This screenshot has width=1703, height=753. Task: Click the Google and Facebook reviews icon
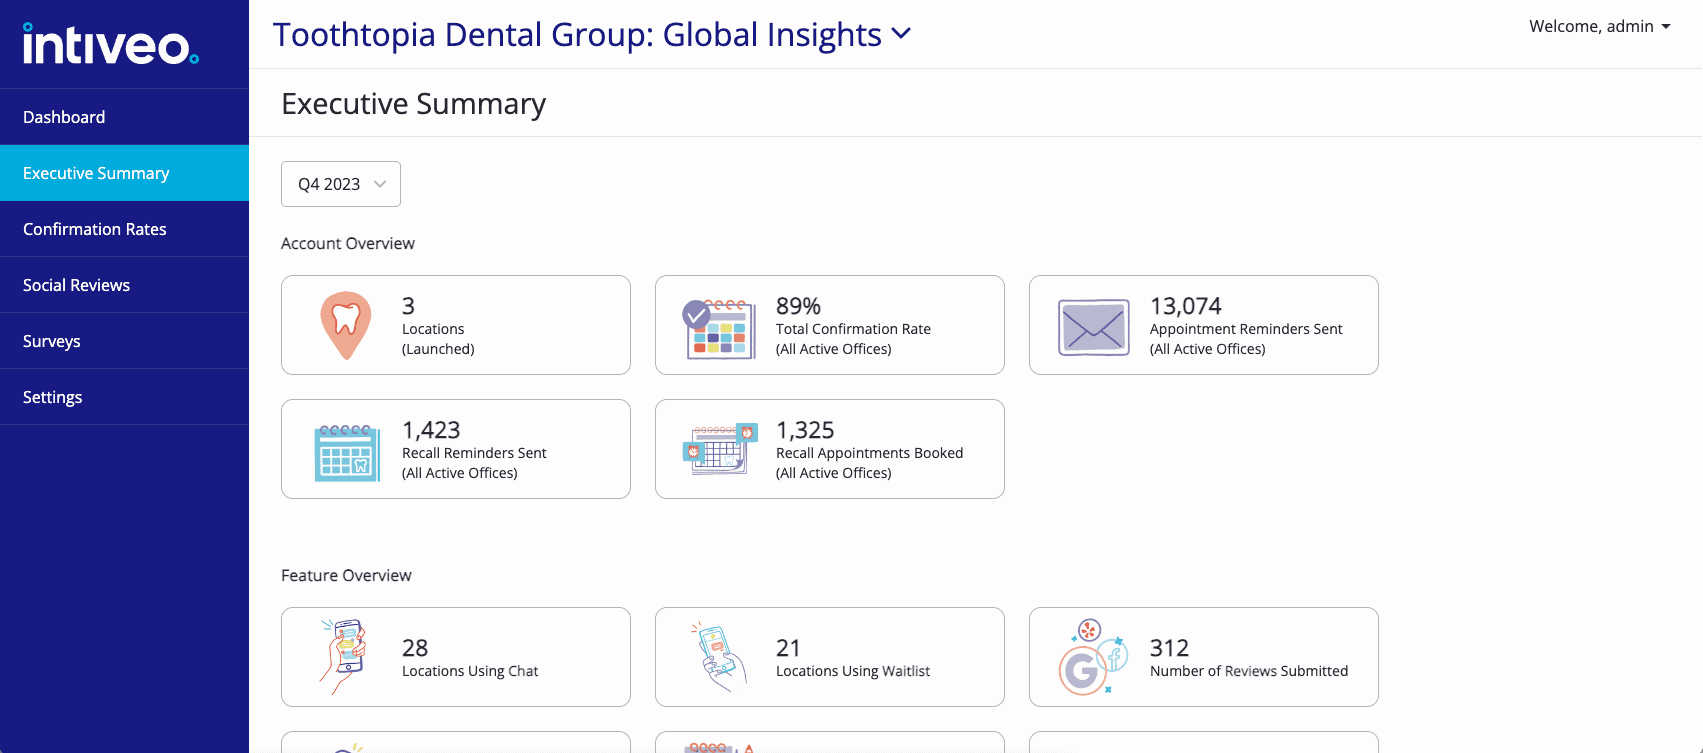tap(1093, 657)
